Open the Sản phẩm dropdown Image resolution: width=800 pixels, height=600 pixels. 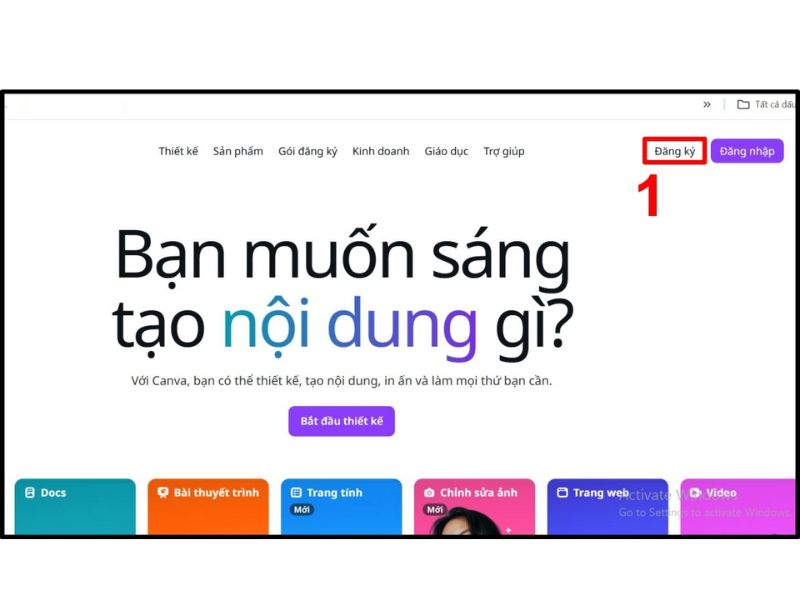pos(238,151)
